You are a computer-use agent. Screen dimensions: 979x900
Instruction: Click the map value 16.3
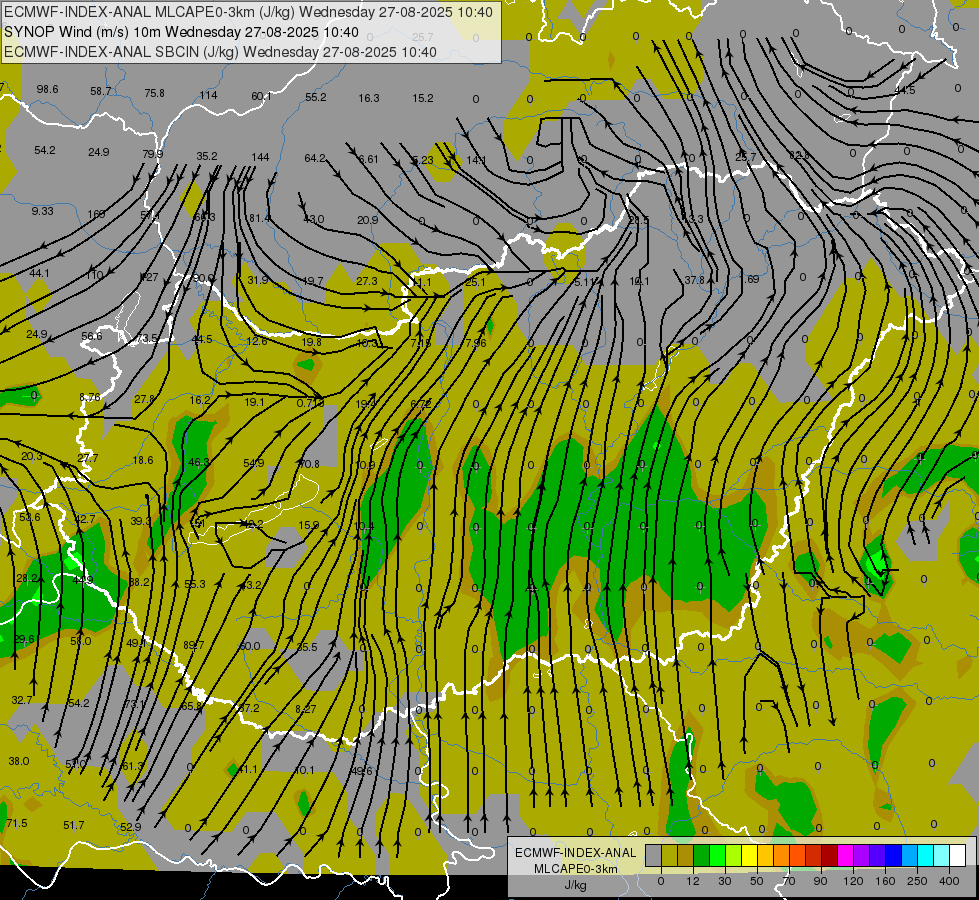[x=369, y=98]
